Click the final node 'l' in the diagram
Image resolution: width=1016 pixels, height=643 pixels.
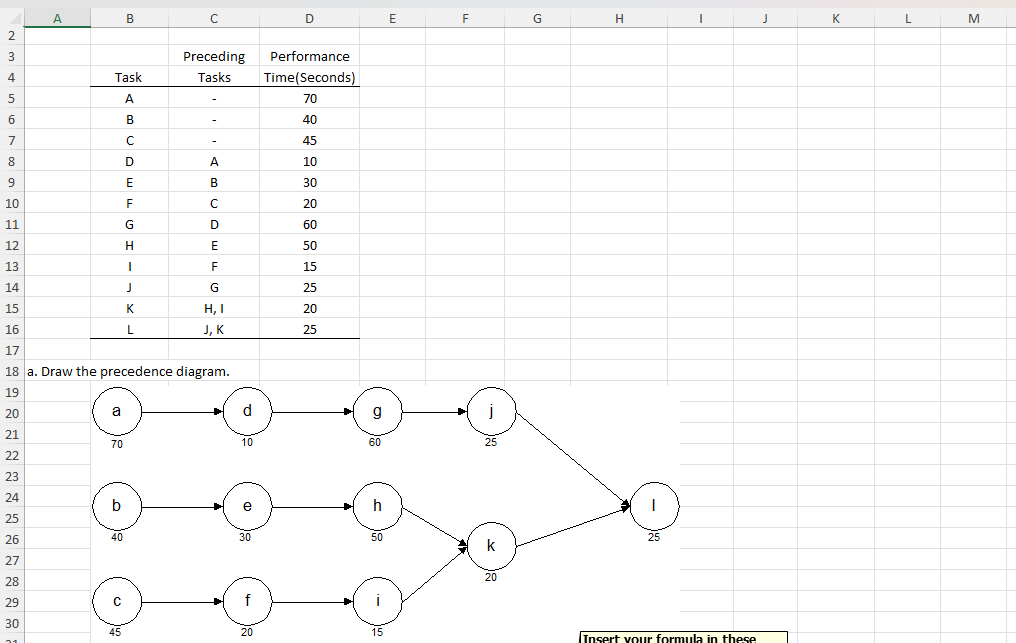pyautogui.click(x=654, y=505)
